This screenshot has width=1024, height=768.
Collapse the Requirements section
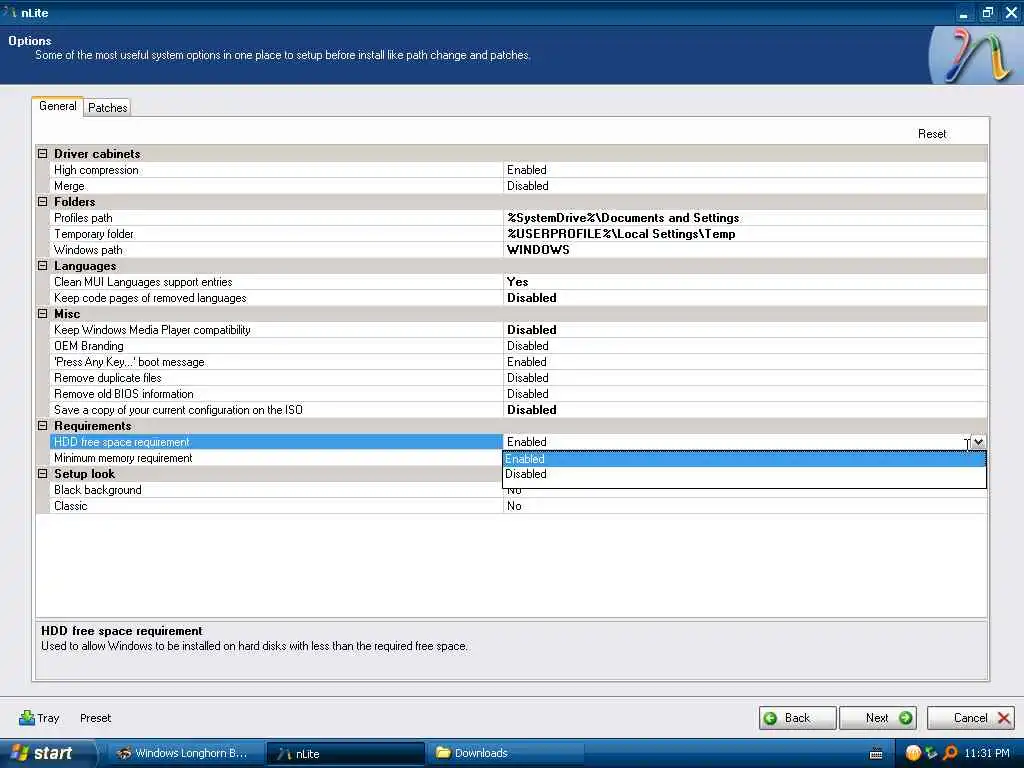[42, 426]
